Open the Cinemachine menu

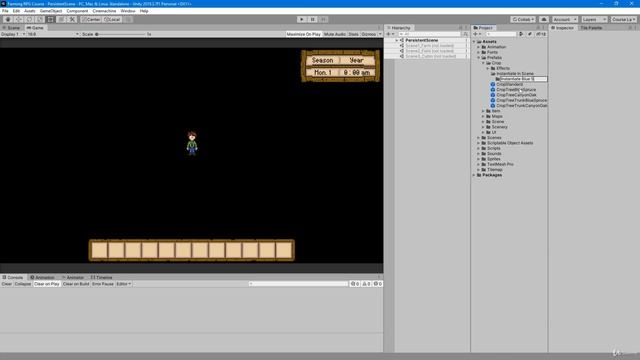[104, 11]
